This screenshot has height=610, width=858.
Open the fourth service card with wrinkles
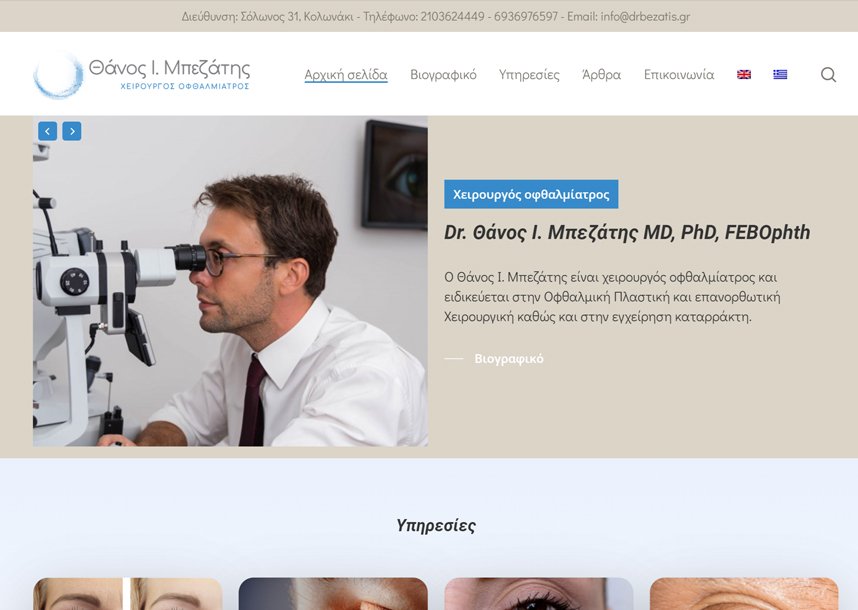(x=744, y=594)
